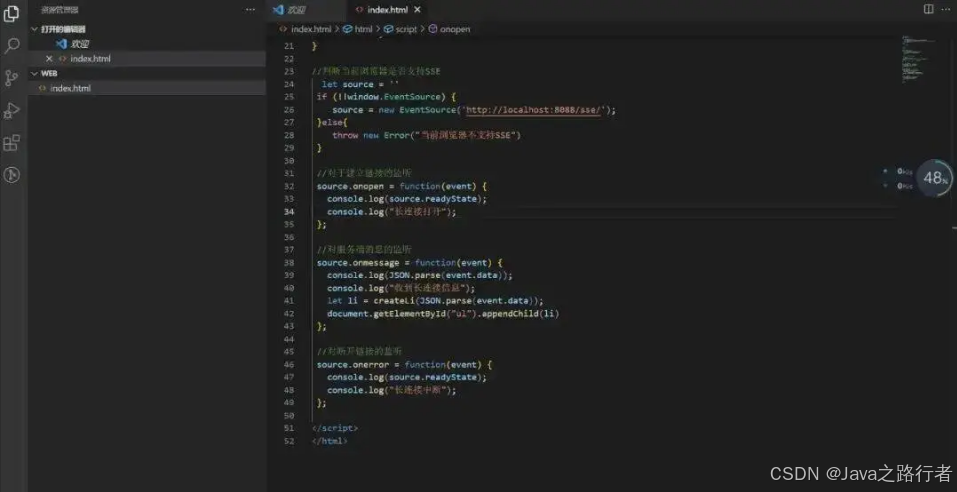The image size is (957, 492).
Task: Click the localhost:8088/sse URL in code
Action: 534,110
